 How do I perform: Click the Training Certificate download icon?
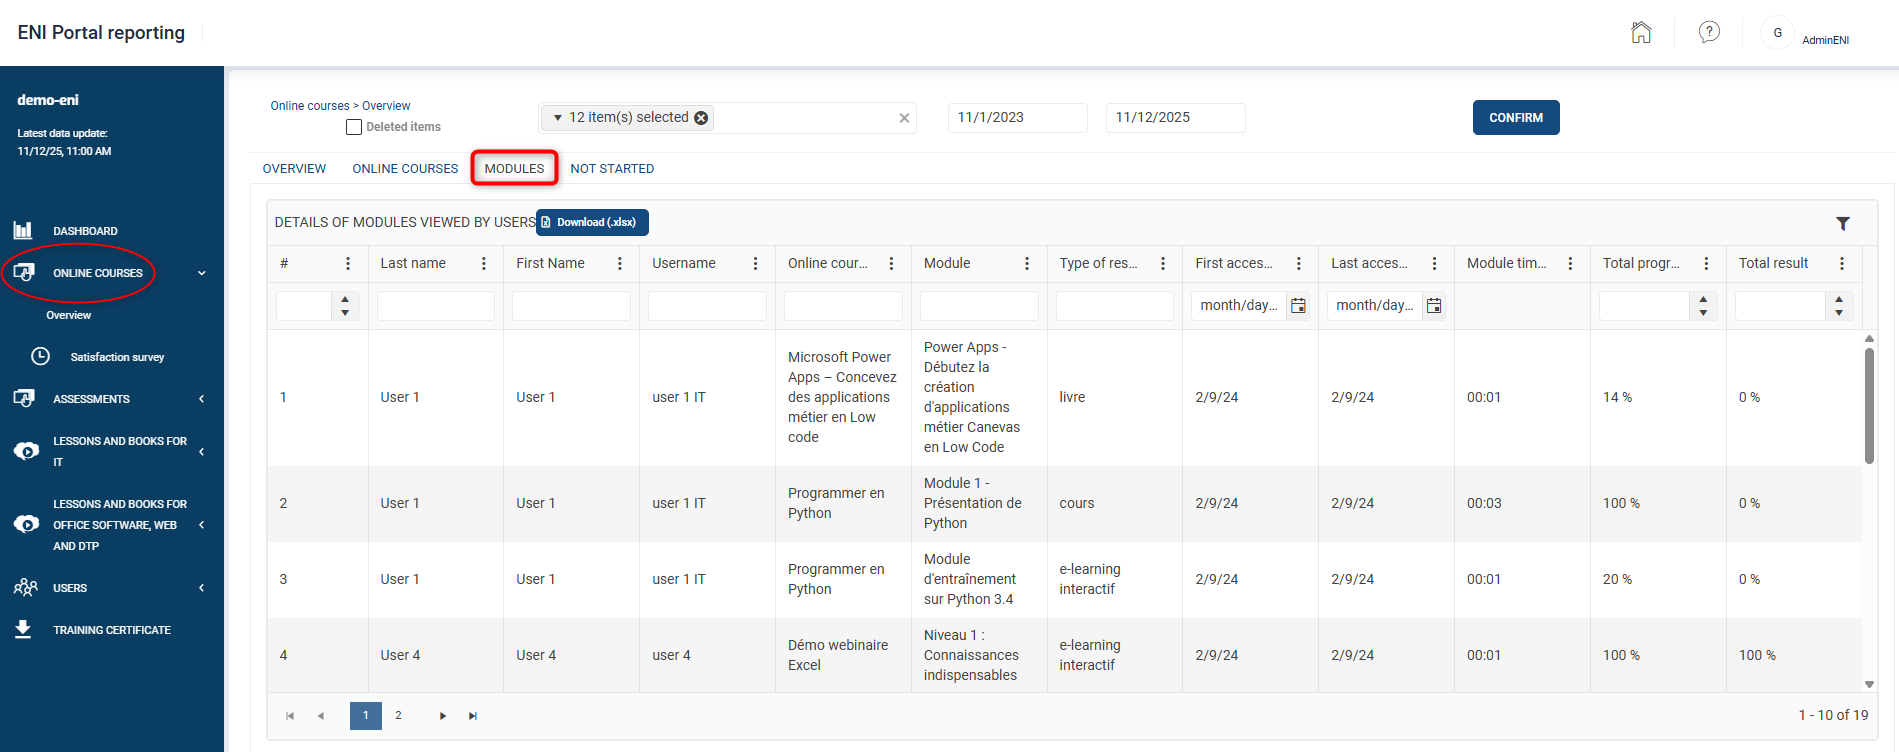[23, 629]
